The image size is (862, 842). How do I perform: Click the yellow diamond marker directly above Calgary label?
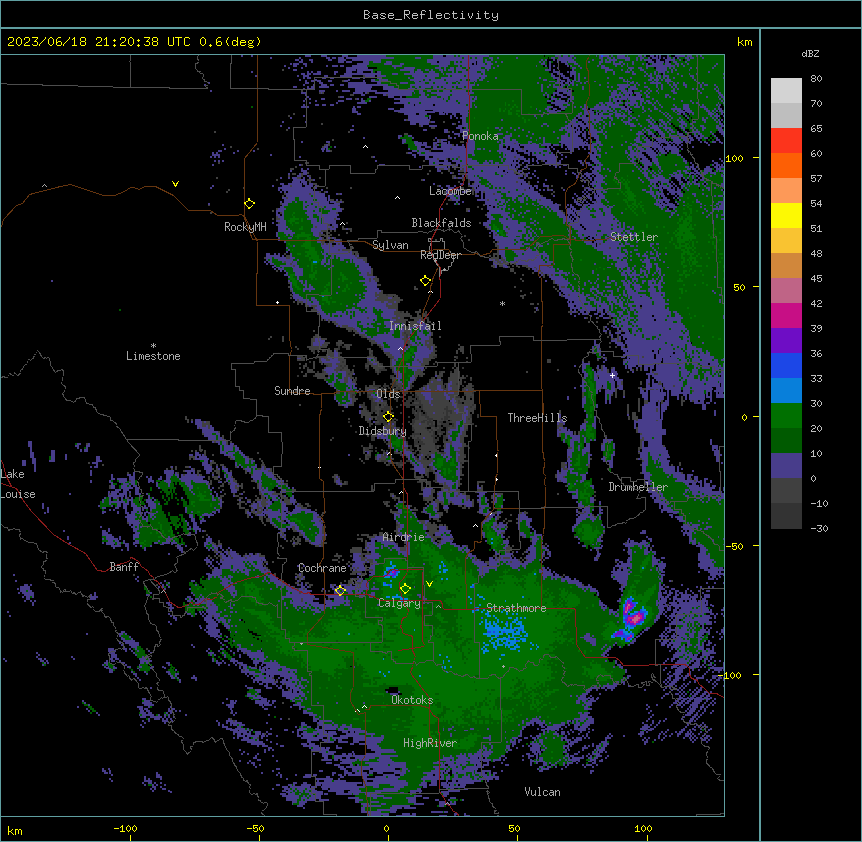pos(405,589)
